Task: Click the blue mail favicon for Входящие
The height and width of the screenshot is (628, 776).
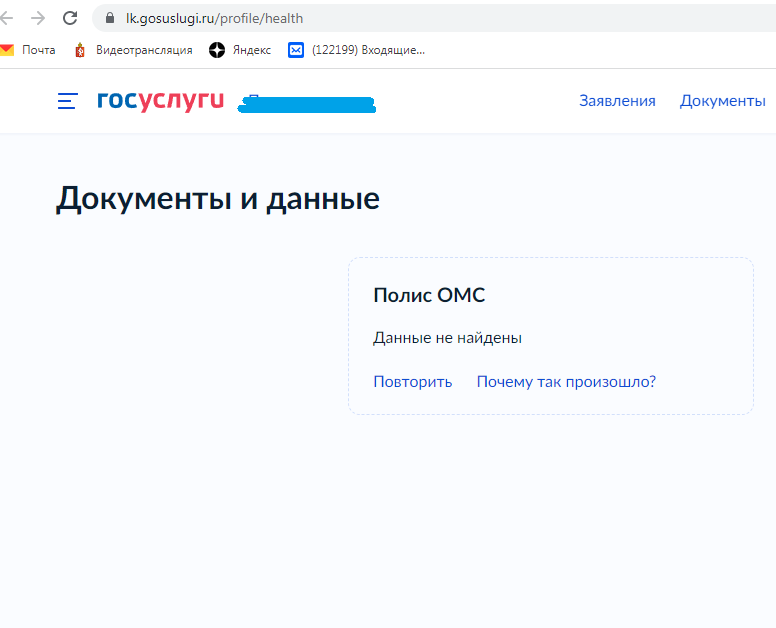Action: click(296, 50)
